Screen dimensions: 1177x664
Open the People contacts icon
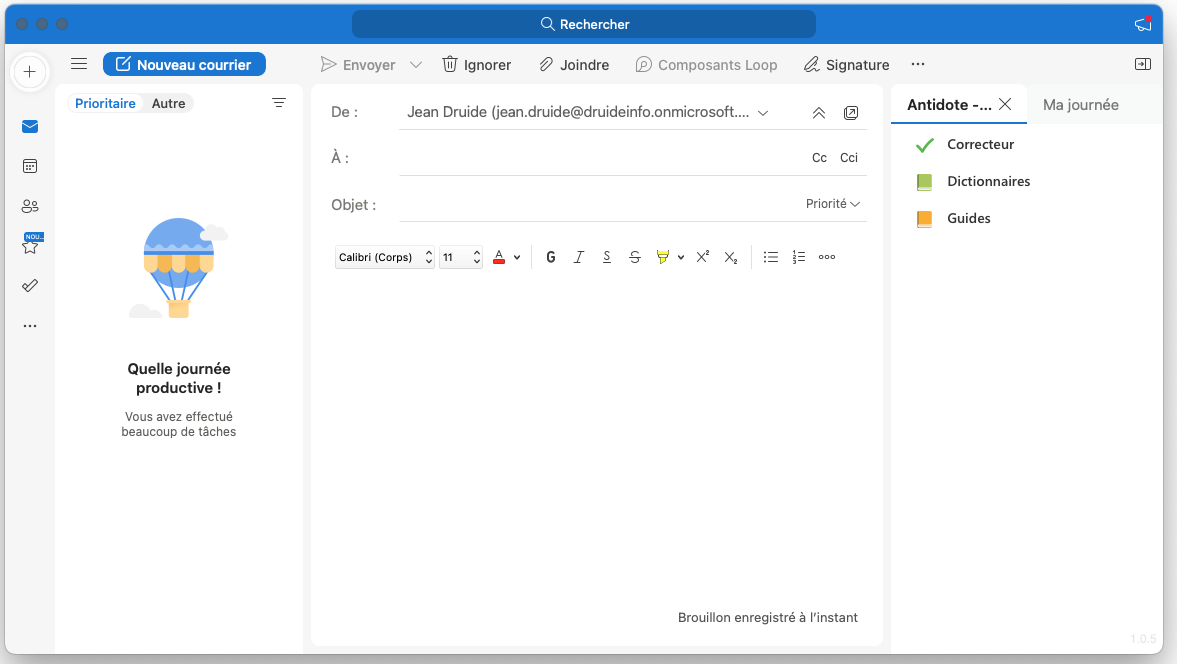pyautogui.click(x=30, y=206)
